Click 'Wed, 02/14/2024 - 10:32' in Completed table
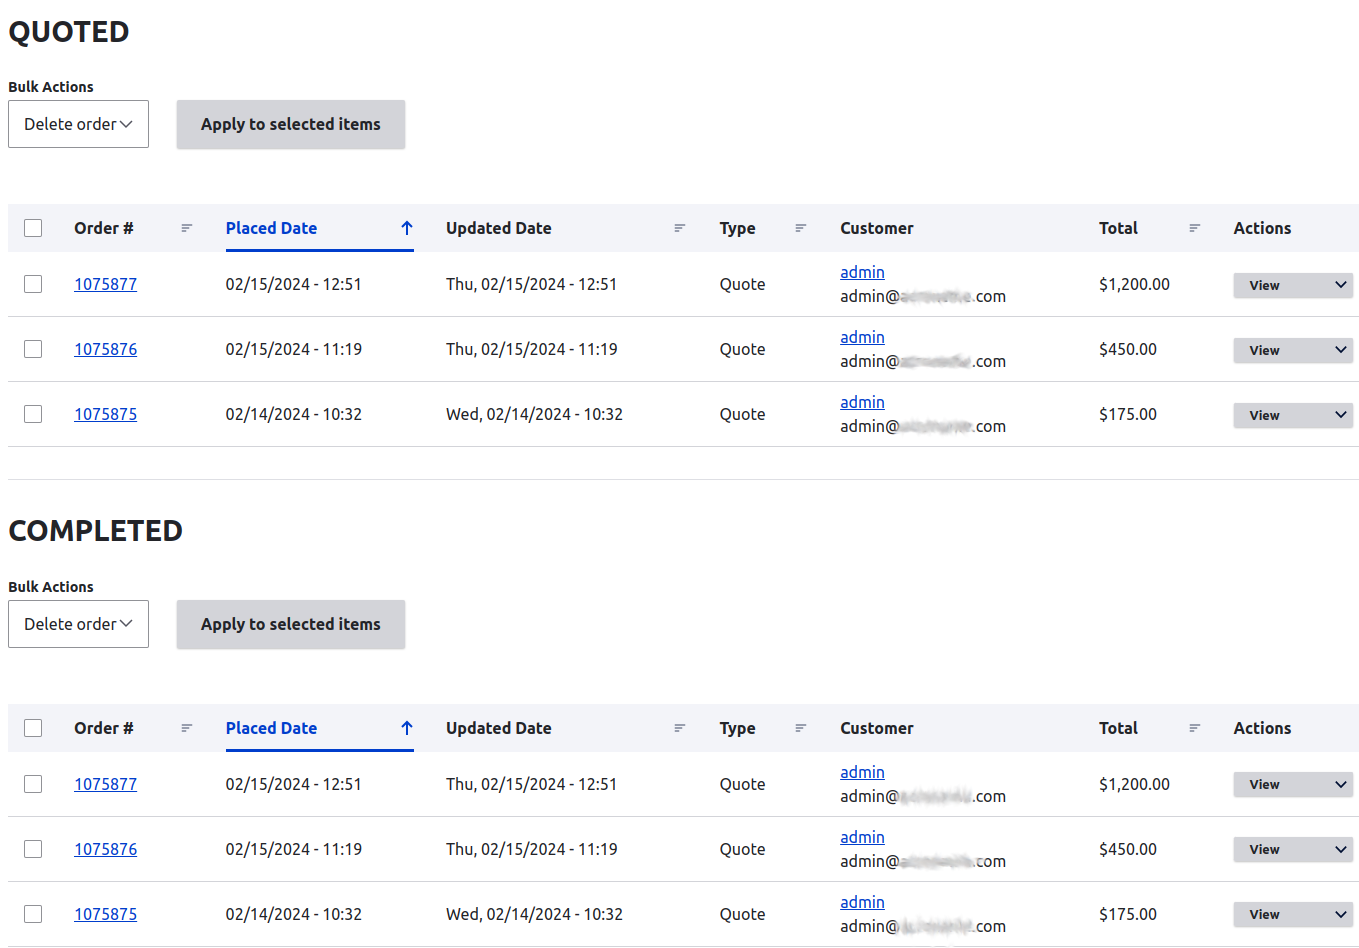Screen dimensions: 1359x948 point(534,914)
